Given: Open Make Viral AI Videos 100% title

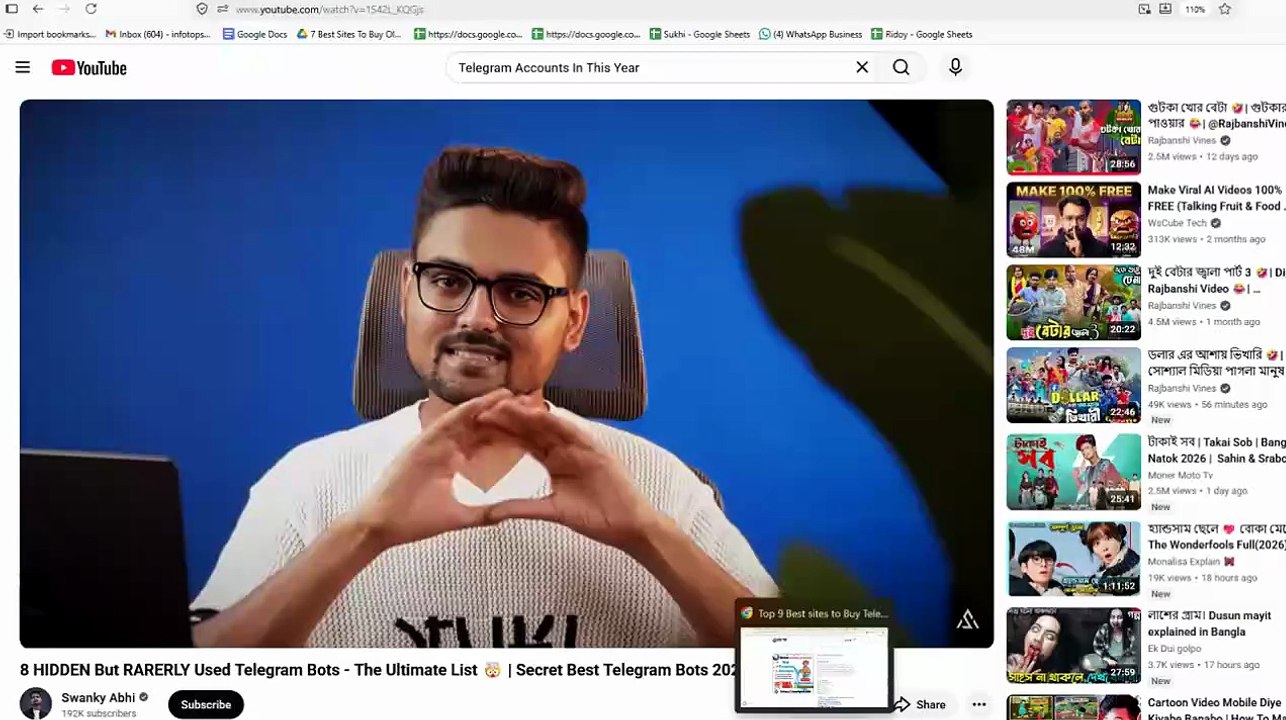Looking at the screenshot, I should click(1216, 198).
